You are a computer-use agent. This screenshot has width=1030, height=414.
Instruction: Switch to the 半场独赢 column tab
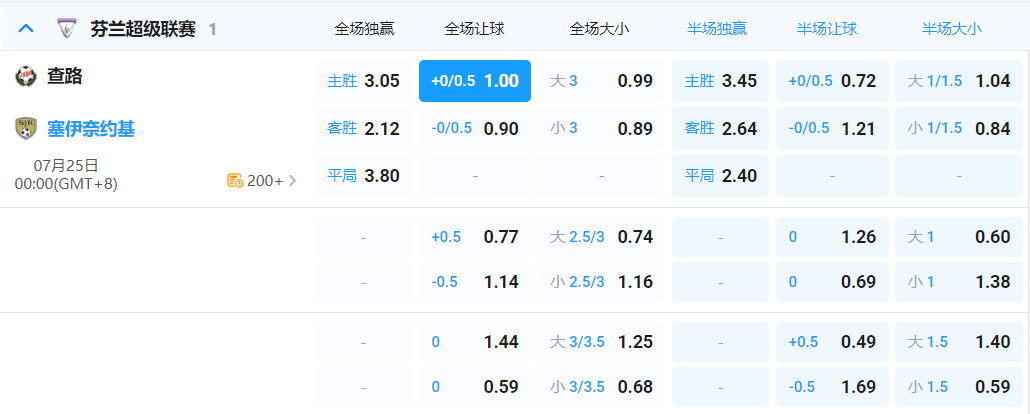(717, 29)
